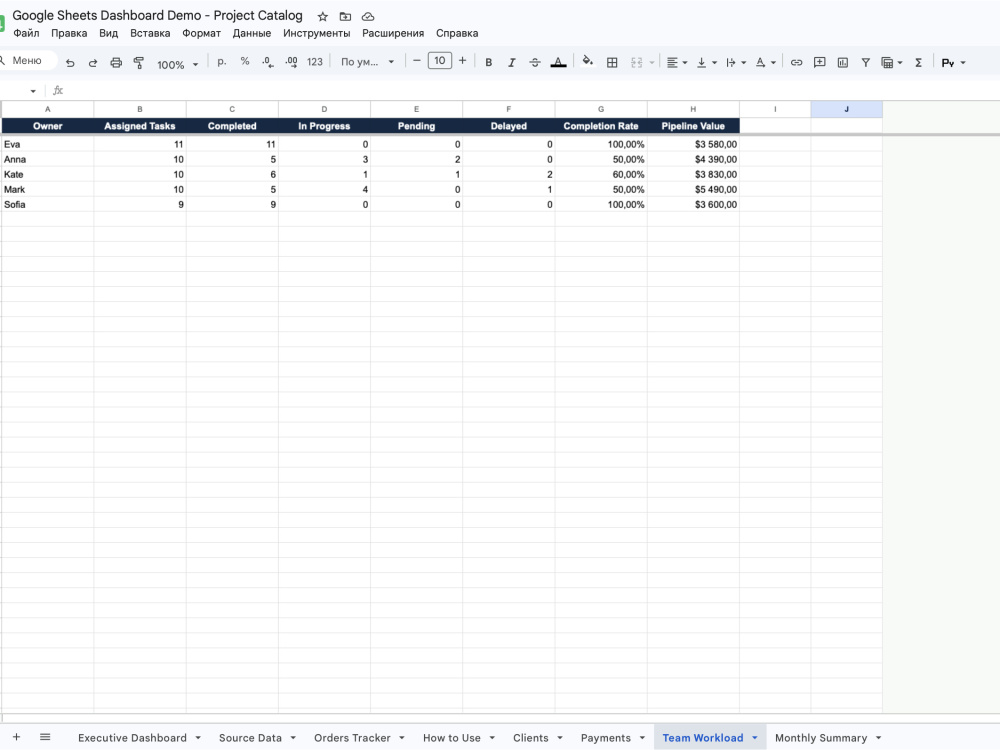The width and height of the screenshot is (1000, 750).
Task: Open the Файл menu
Action: (26, 33)
